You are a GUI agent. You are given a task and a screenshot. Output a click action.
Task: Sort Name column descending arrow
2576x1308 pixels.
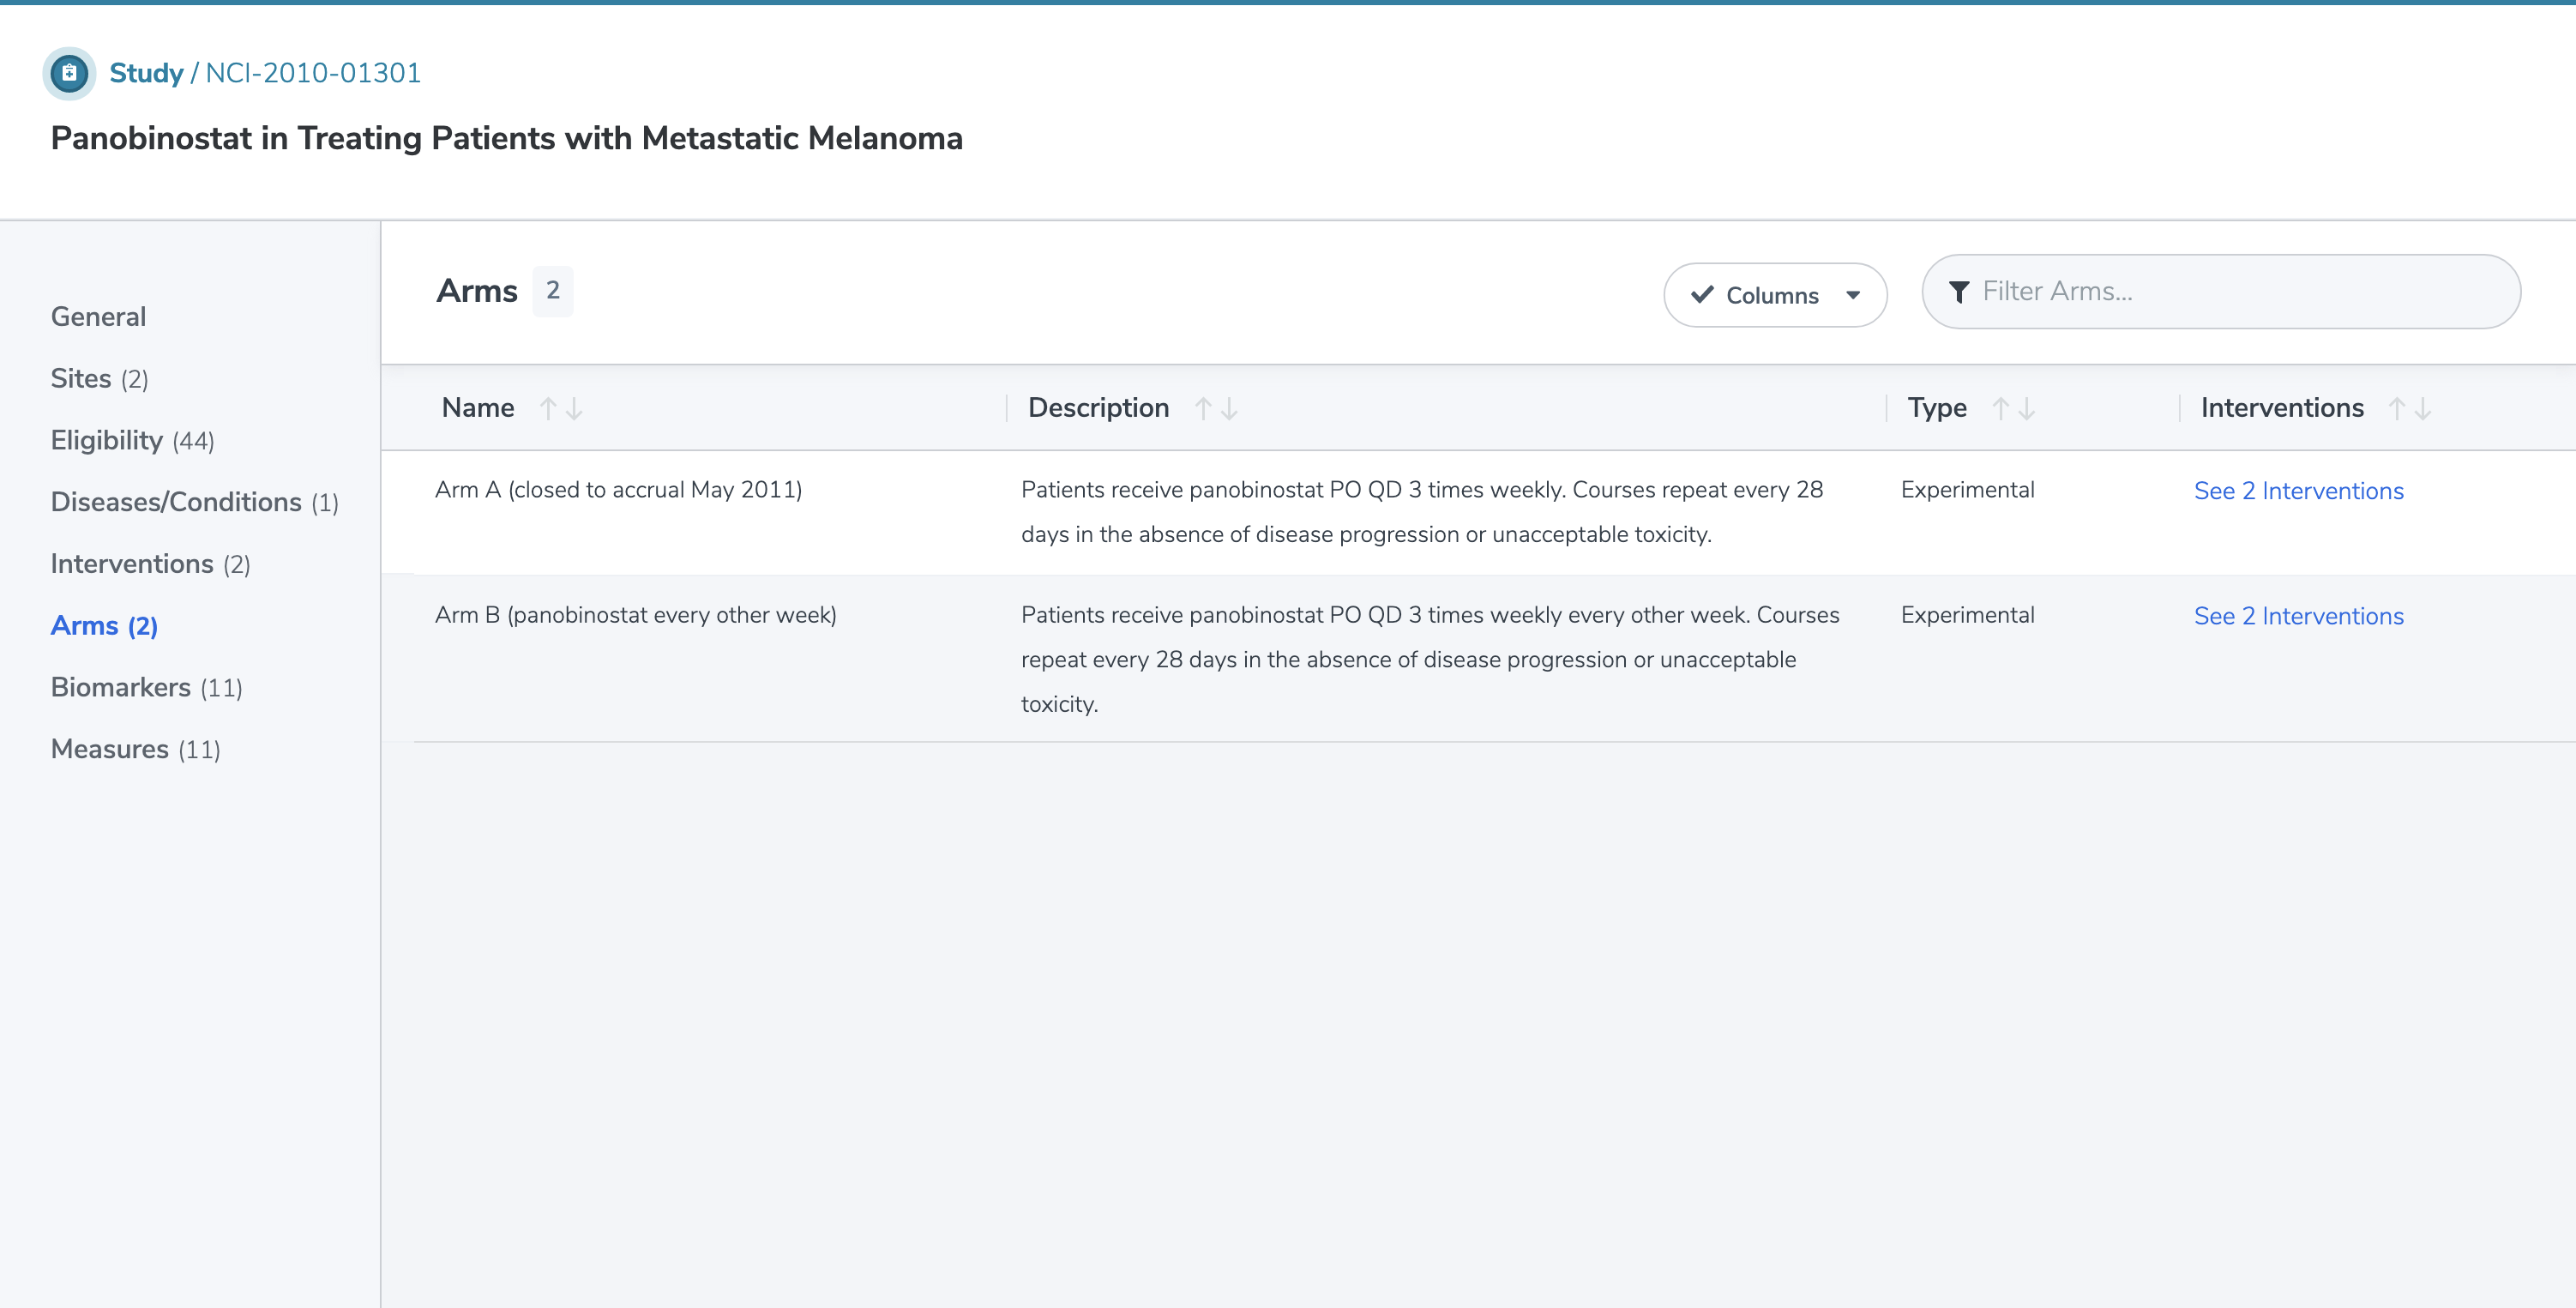[574, 408]
